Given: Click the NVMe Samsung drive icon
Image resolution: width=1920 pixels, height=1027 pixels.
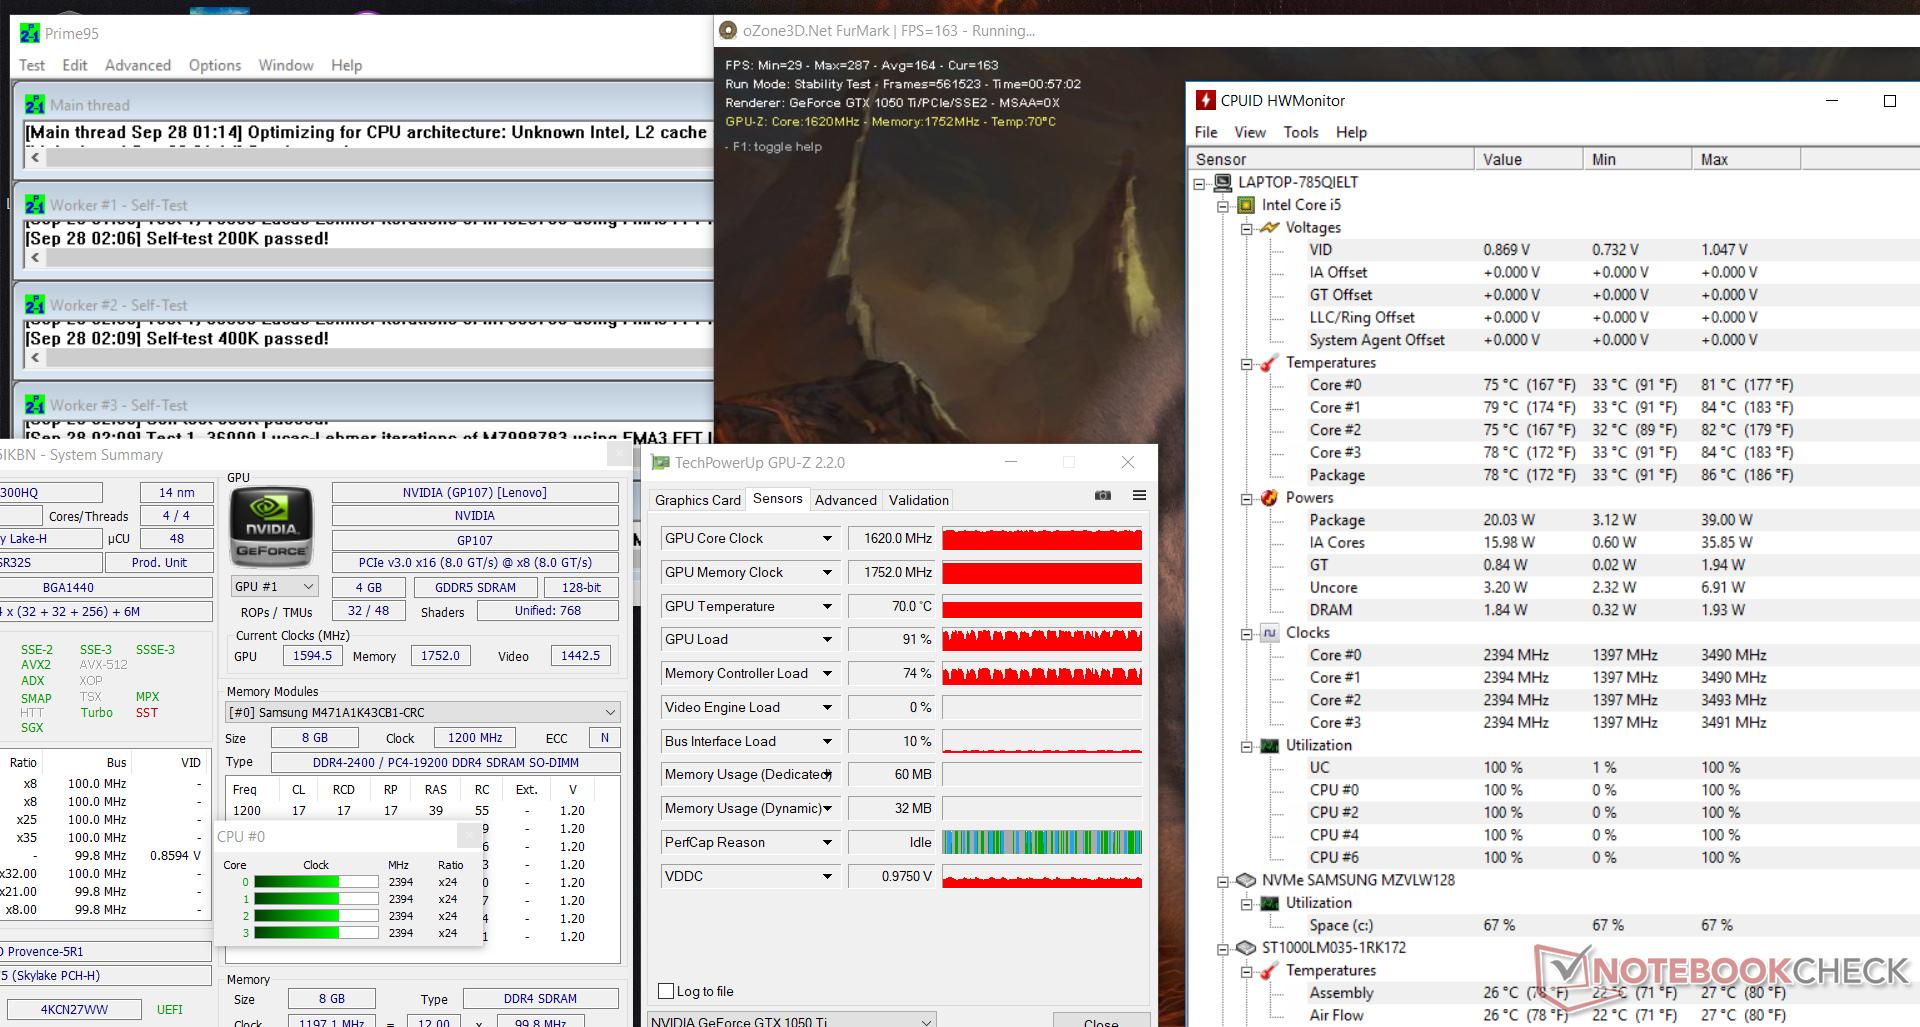Looking at the screenshot, I should (1246, 881).
